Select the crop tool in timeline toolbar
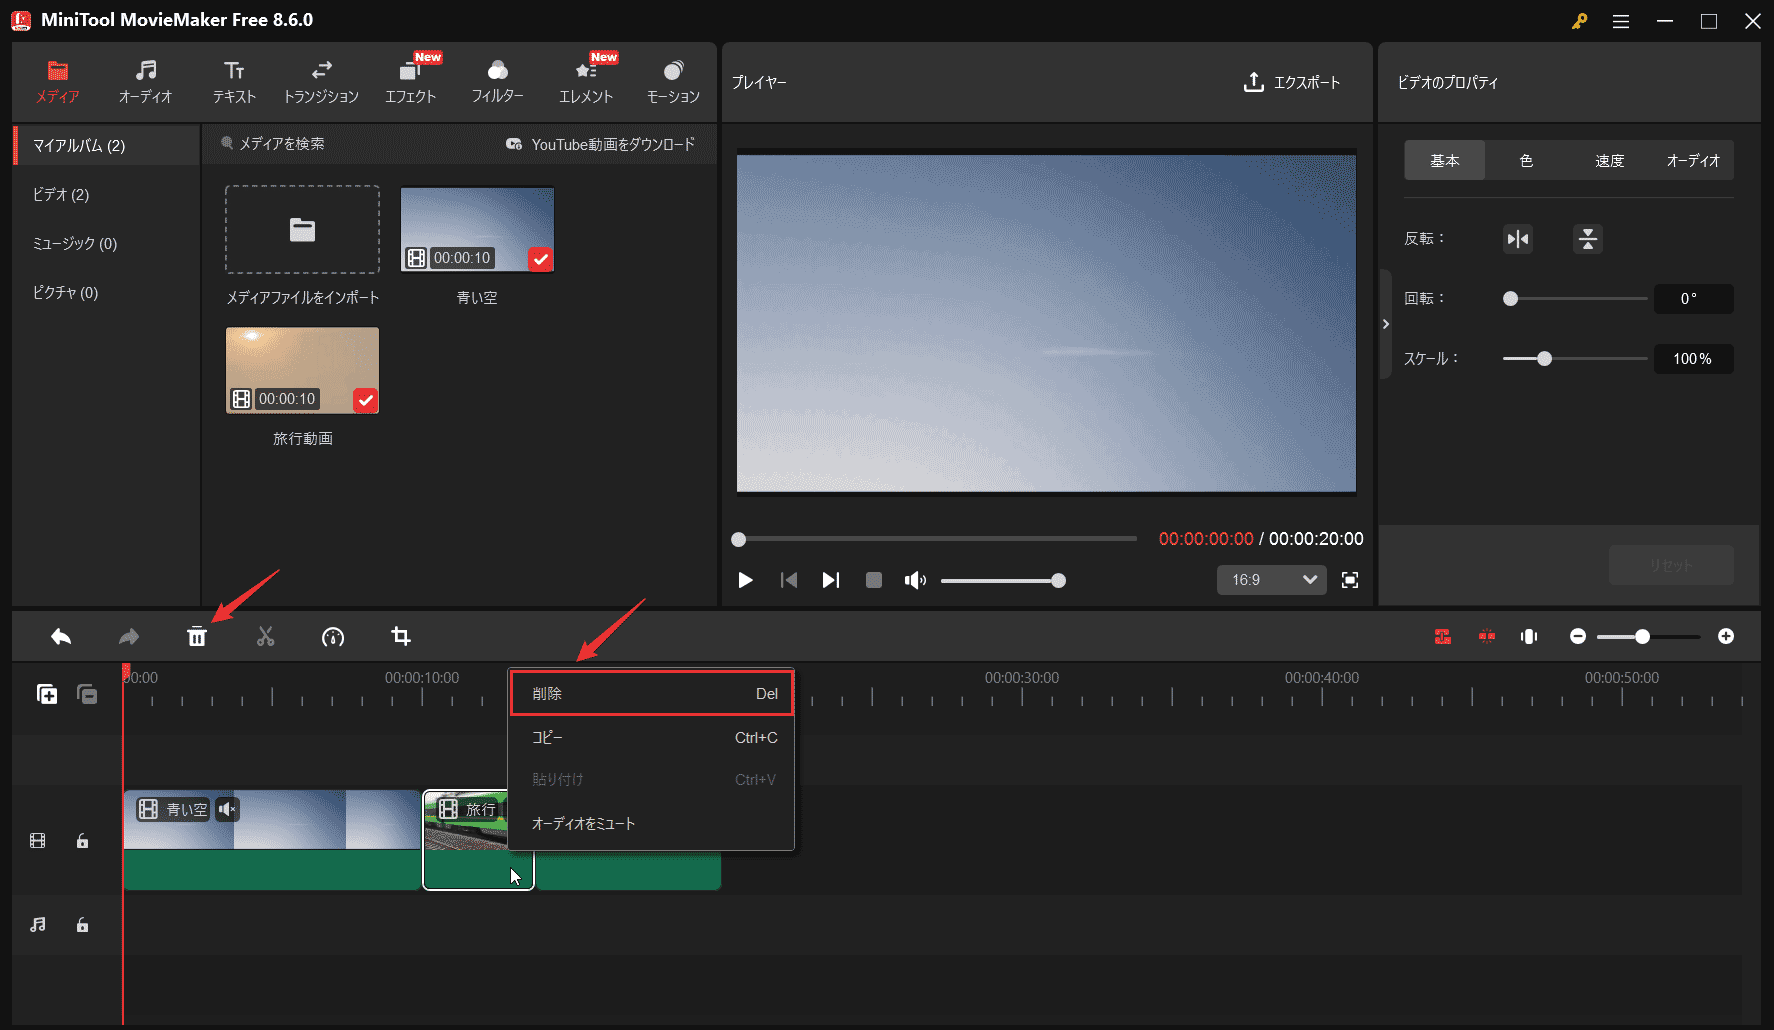Viewport: 1774px width, 1030px height. pos(401,636)
